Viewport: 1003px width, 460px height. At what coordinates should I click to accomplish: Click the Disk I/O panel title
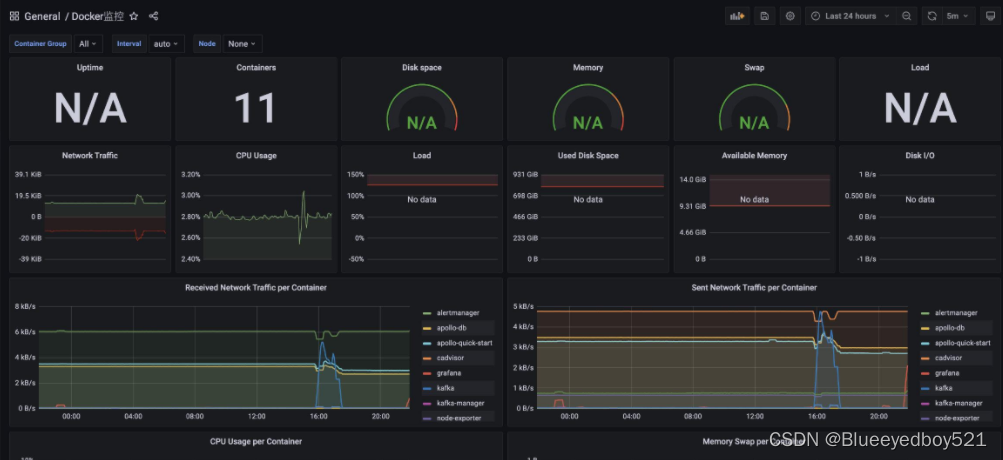(x=920, y=155)
